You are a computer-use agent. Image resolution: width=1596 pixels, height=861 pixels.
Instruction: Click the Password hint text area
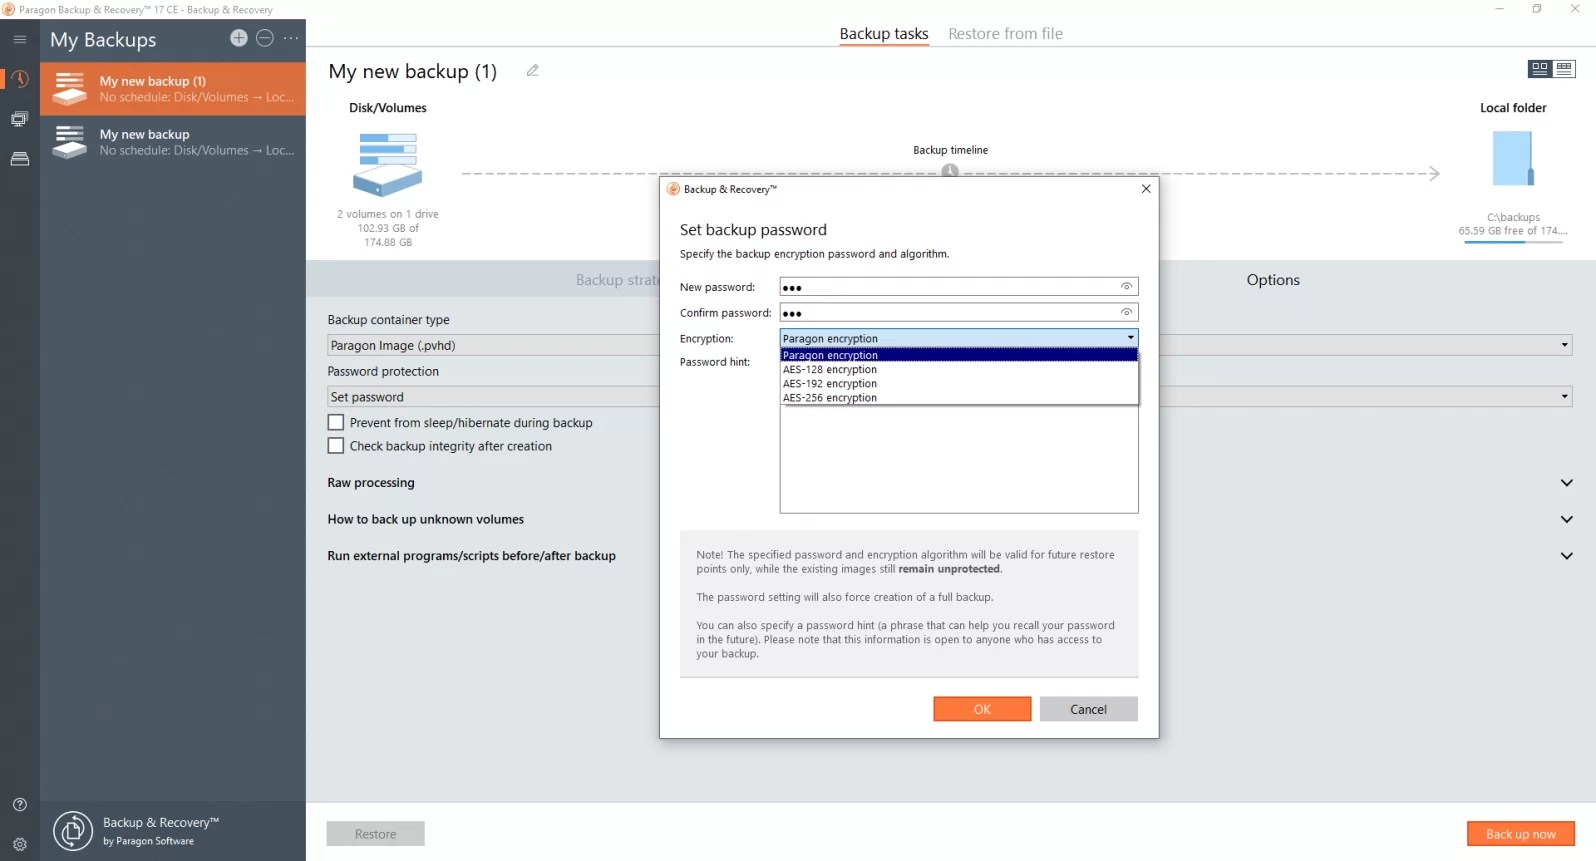[959, 459]
